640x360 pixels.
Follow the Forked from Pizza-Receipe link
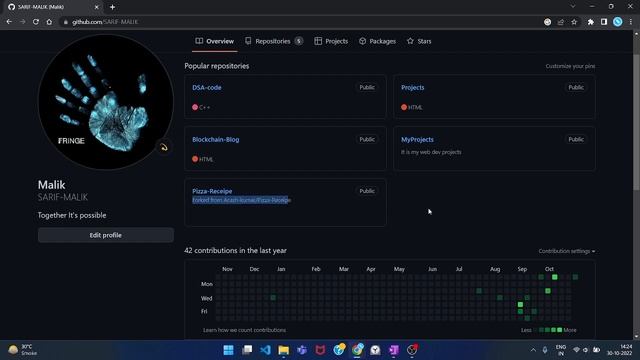[x=242, y=200]
